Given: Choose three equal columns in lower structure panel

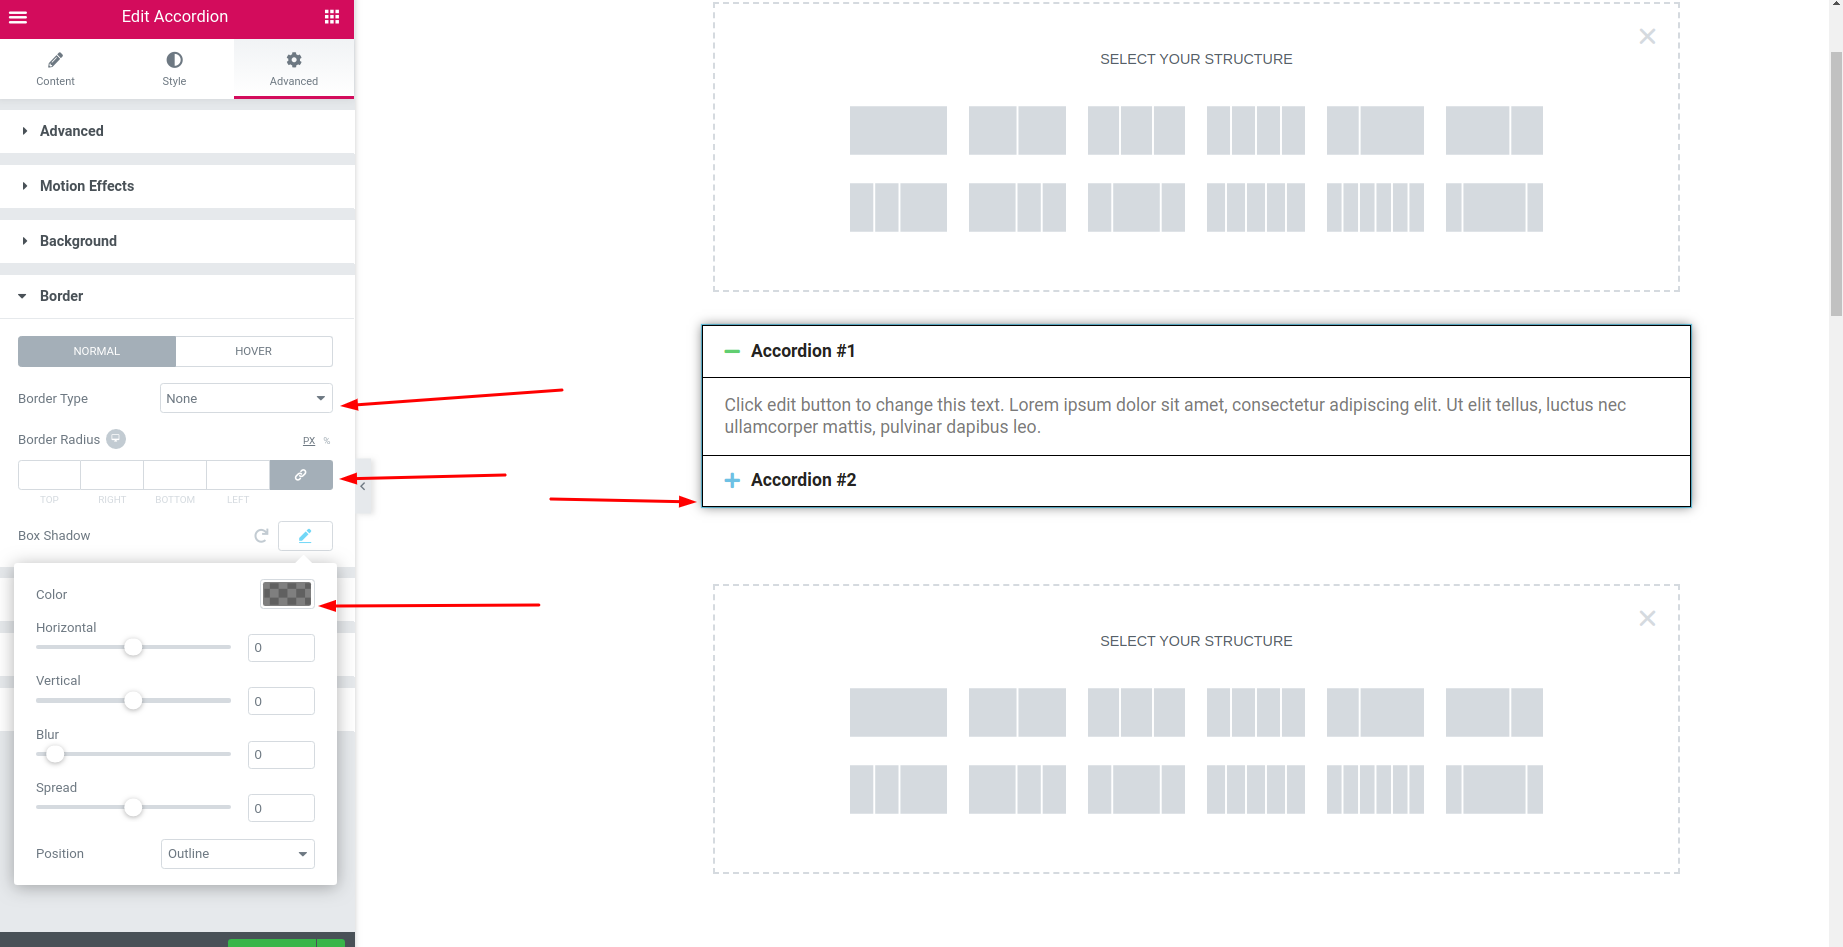Looking at the screenshot, I should (x=1136, y=713).
